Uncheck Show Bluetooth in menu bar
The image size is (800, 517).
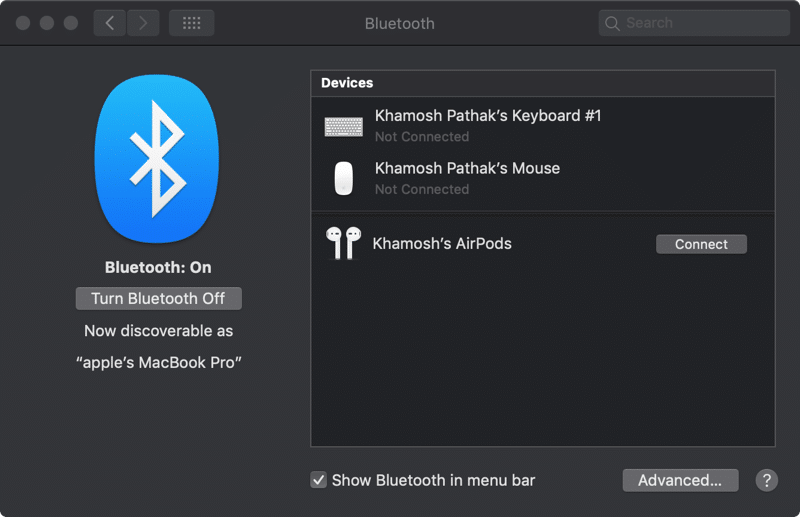click(x=319, y=480)
